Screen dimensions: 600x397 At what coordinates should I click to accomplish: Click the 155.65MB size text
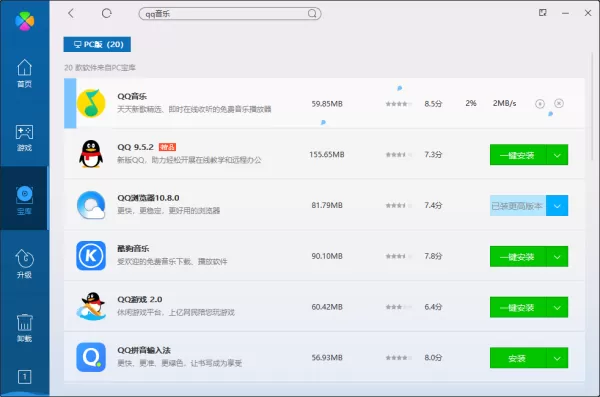point(327,155)
